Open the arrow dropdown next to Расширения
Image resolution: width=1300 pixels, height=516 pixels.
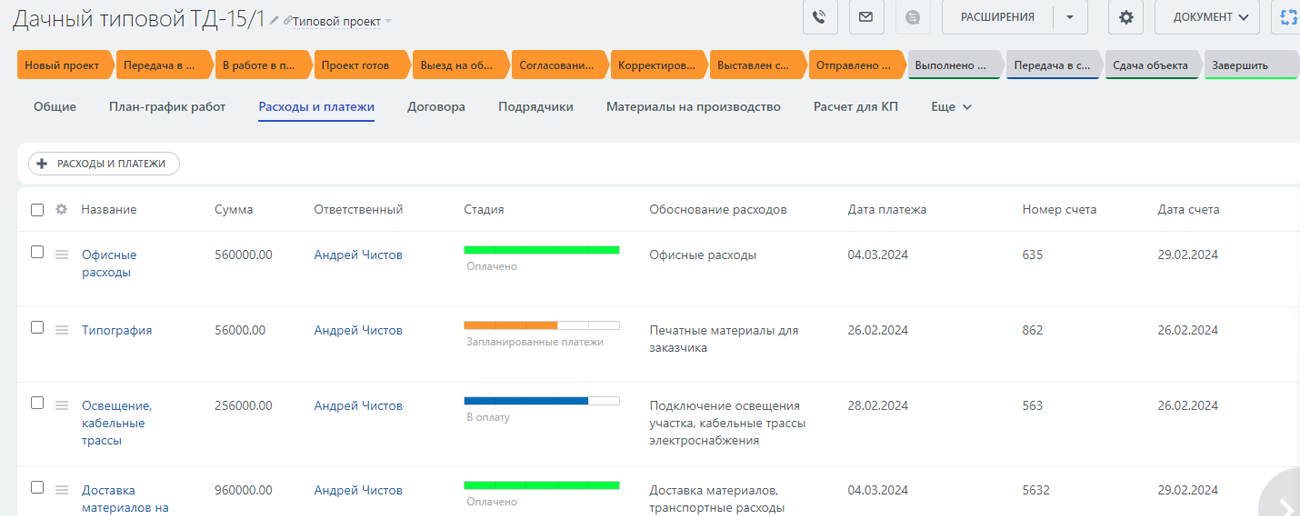[1070, 17]
